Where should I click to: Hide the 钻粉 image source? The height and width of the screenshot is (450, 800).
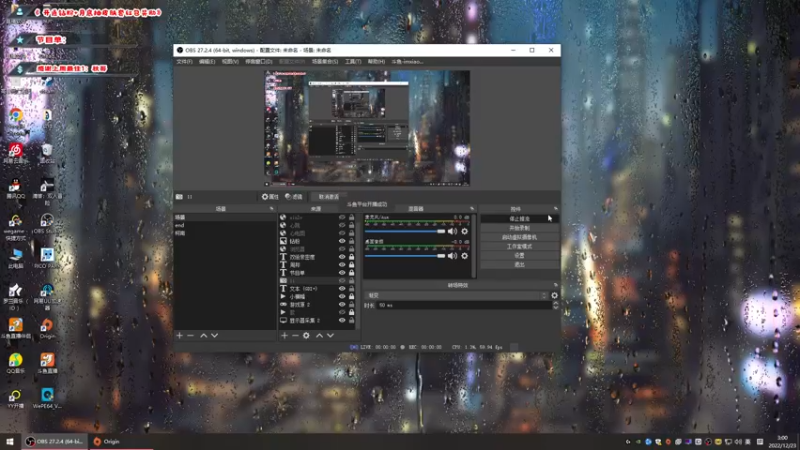(x=342, y=241)
